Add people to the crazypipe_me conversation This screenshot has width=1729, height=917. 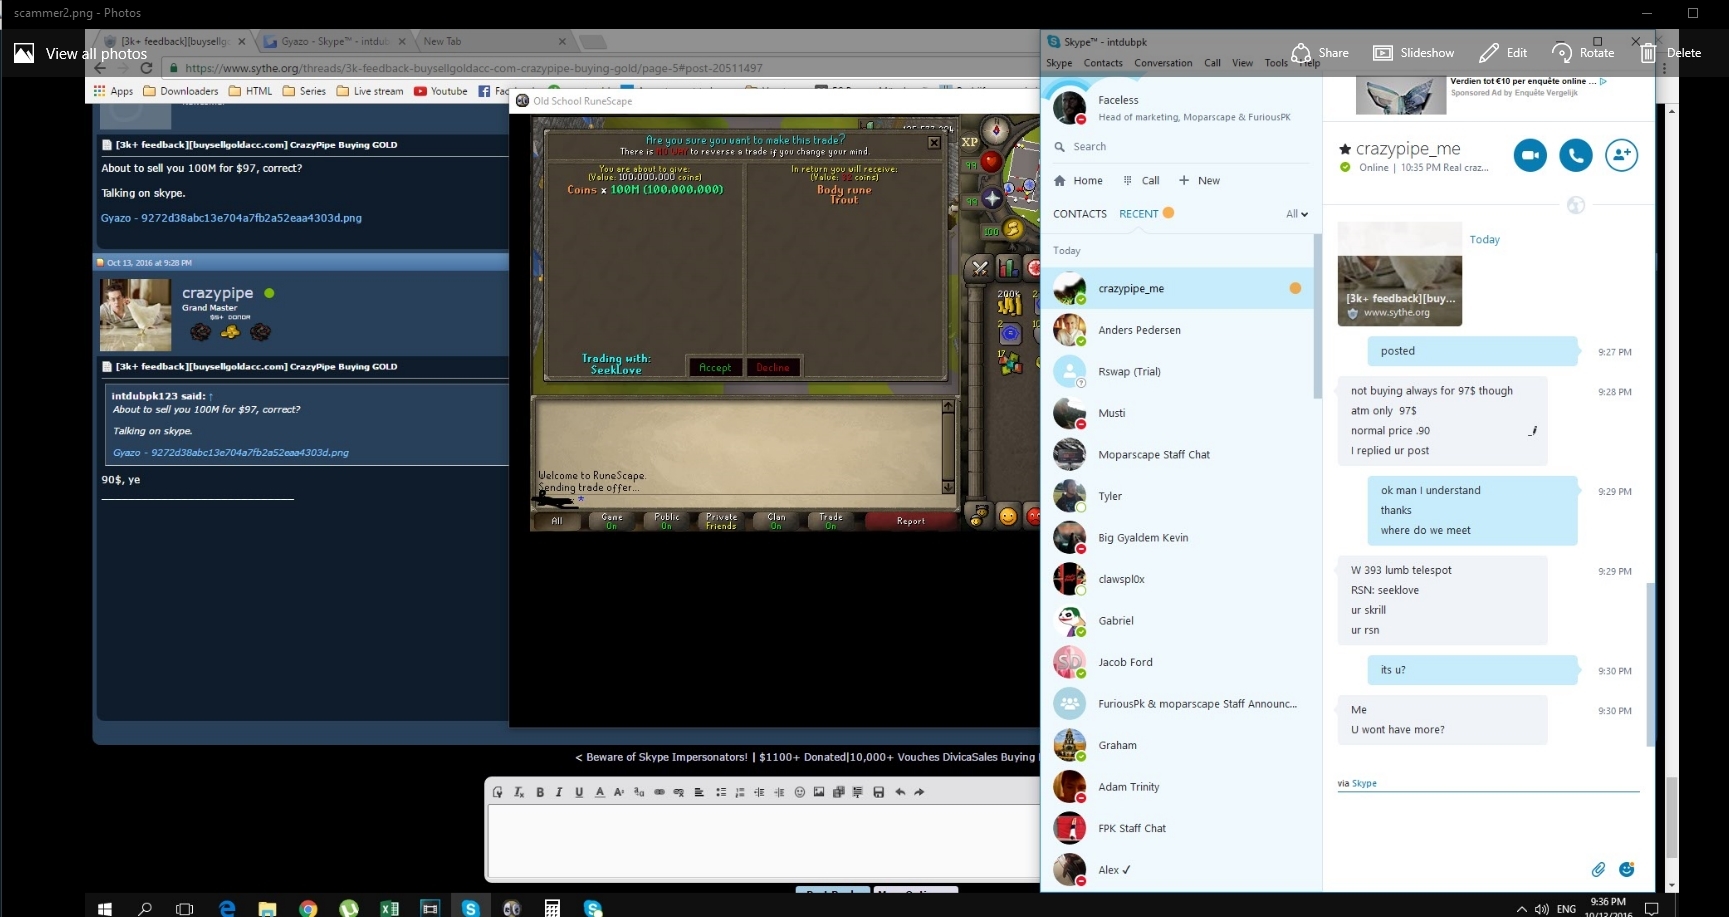tap(1621, 155)
